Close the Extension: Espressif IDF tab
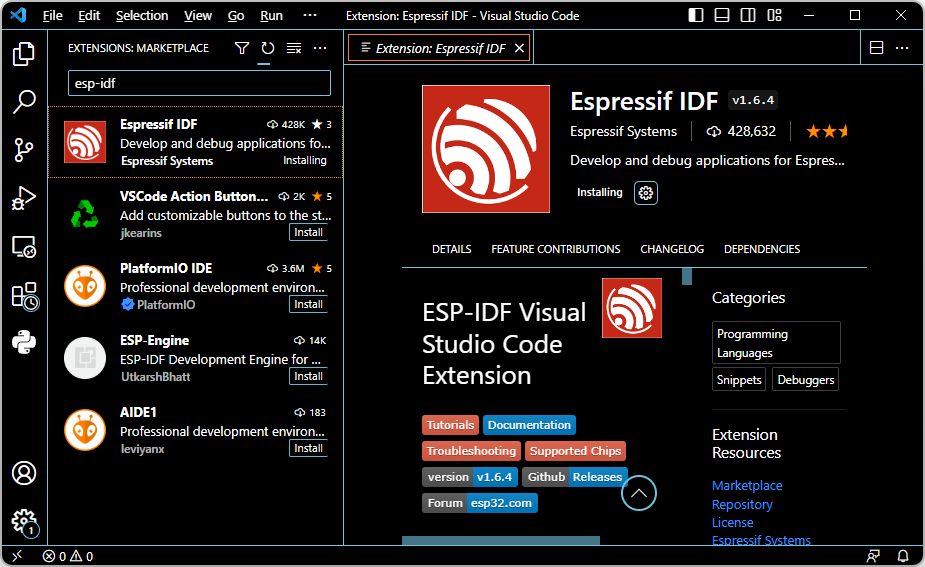 (x=519, y=48)
